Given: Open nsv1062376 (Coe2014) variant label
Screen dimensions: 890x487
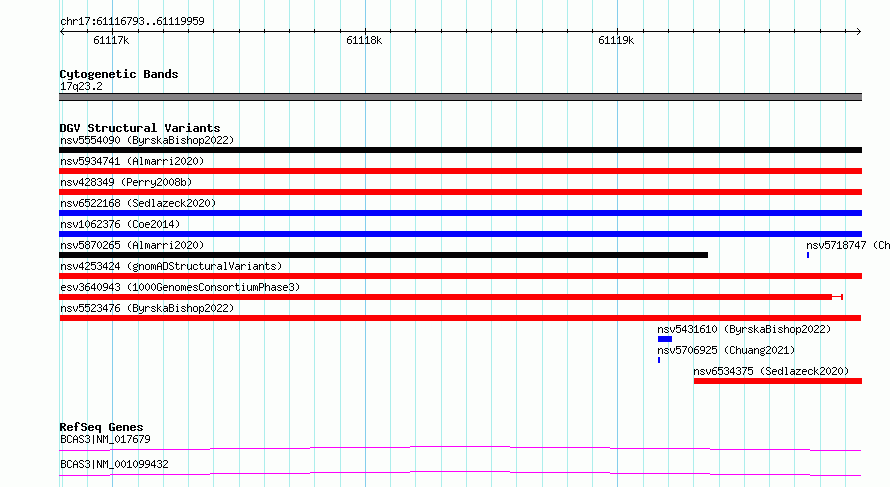Looking at the screenshot, I should coord(120,224).
